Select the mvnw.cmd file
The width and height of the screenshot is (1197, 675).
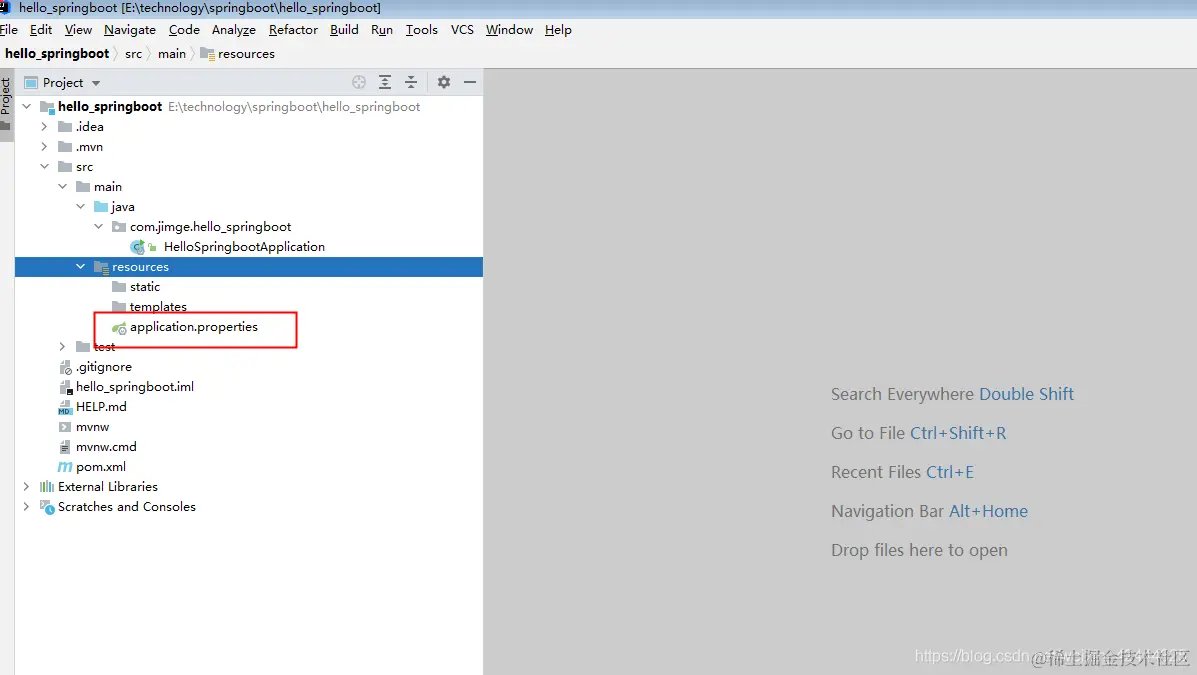[x=106, y=447]
